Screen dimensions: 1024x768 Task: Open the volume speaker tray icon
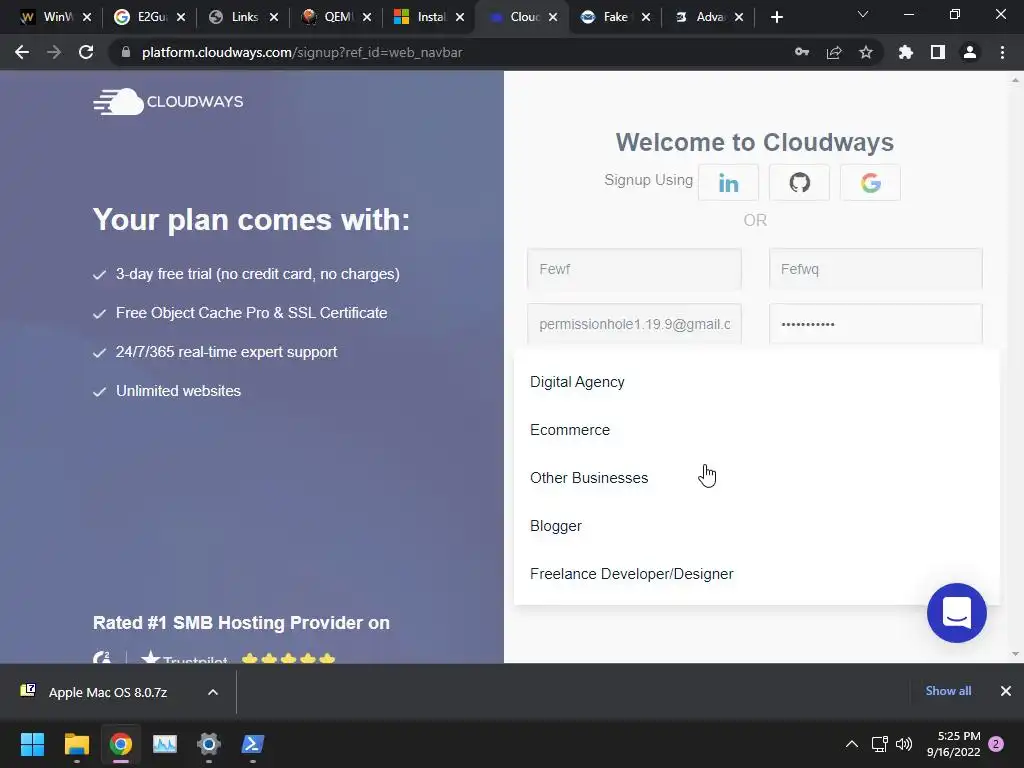[x=904, y=744]
